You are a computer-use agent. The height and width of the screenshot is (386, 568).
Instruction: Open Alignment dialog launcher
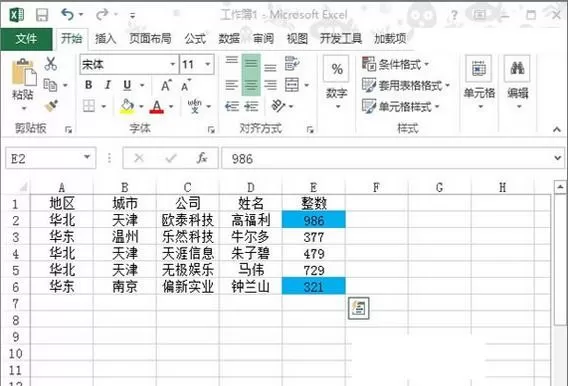[310, 130]
